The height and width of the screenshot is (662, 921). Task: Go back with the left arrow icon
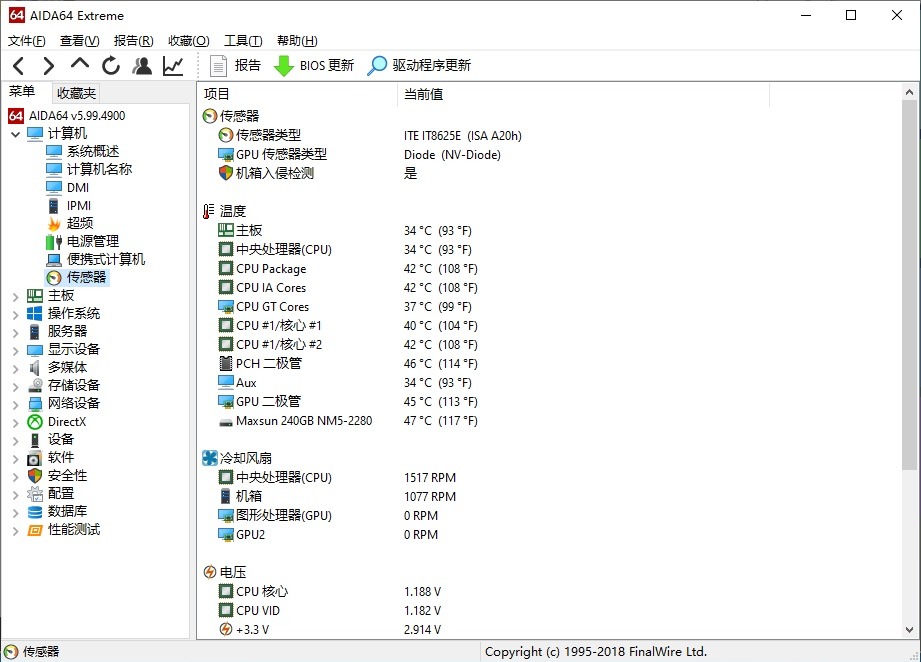(18, 66)
